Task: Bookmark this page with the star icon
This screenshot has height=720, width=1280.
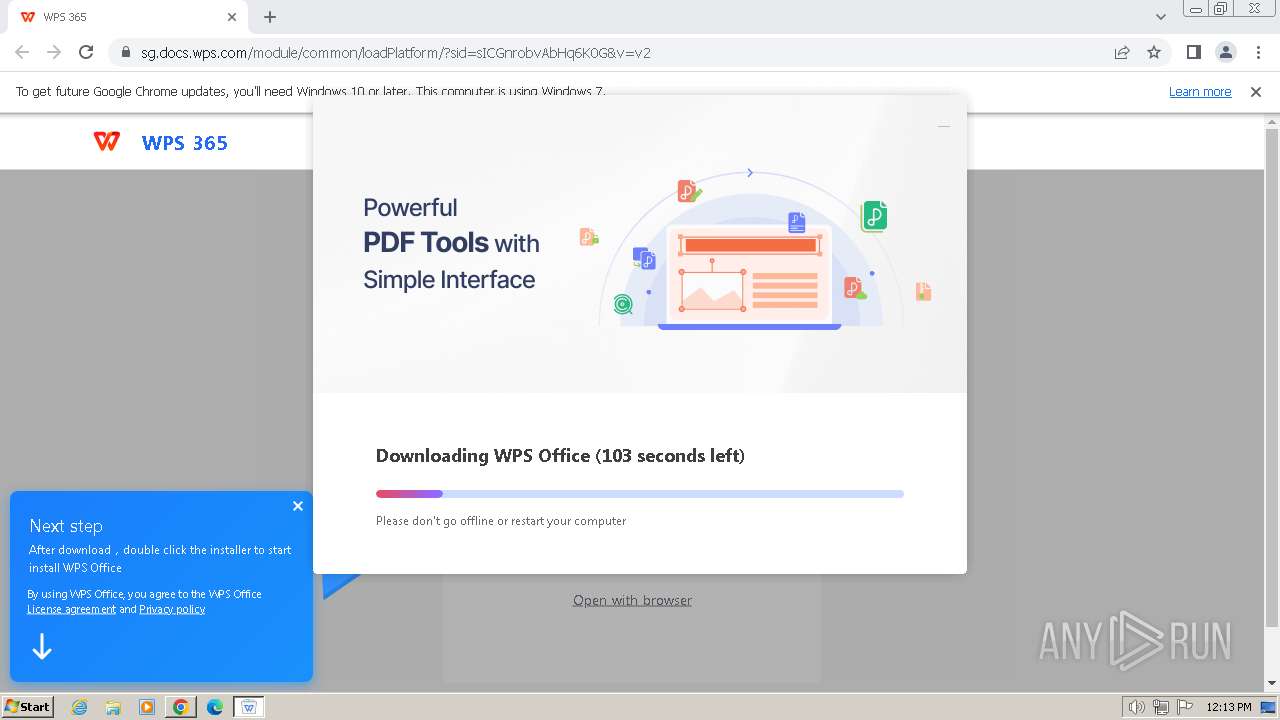Action: pyautogui.click(x=1154, y=52)
